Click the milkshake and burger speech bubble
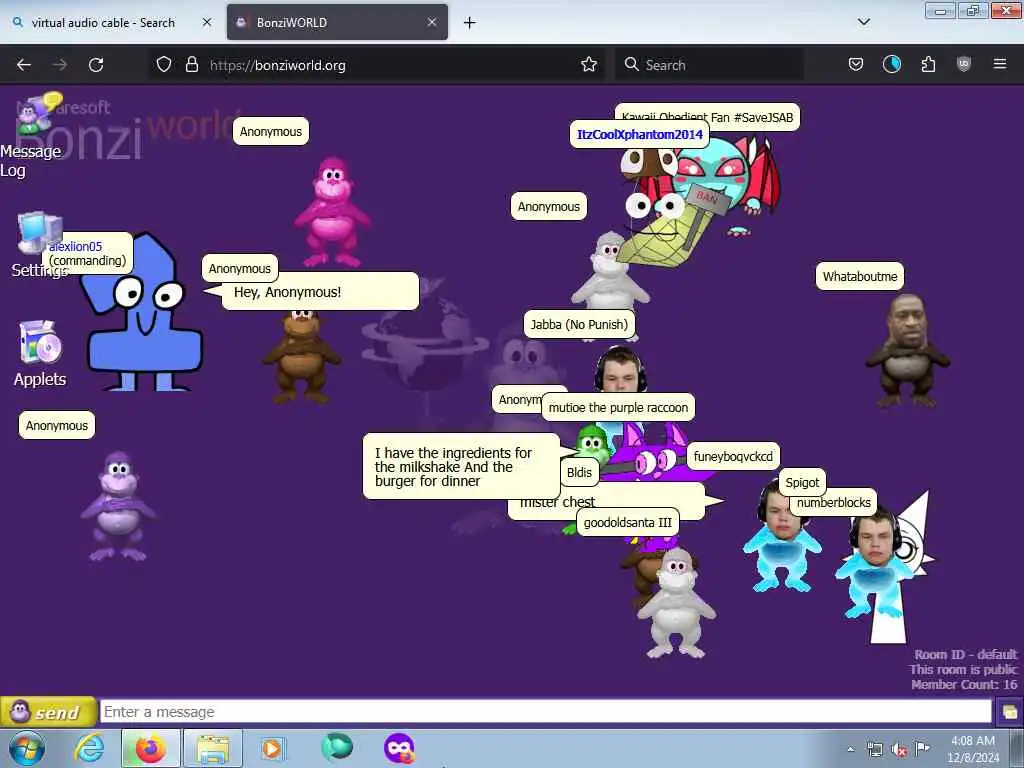The height and width of the screenshot is (768, 1024). point(461,466)
